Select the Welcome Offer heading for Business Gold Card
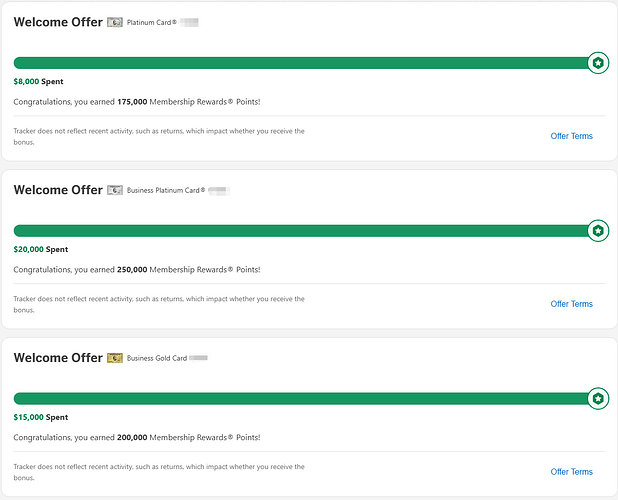Screen dimensions: 618x500 click(x=58, y=358)
